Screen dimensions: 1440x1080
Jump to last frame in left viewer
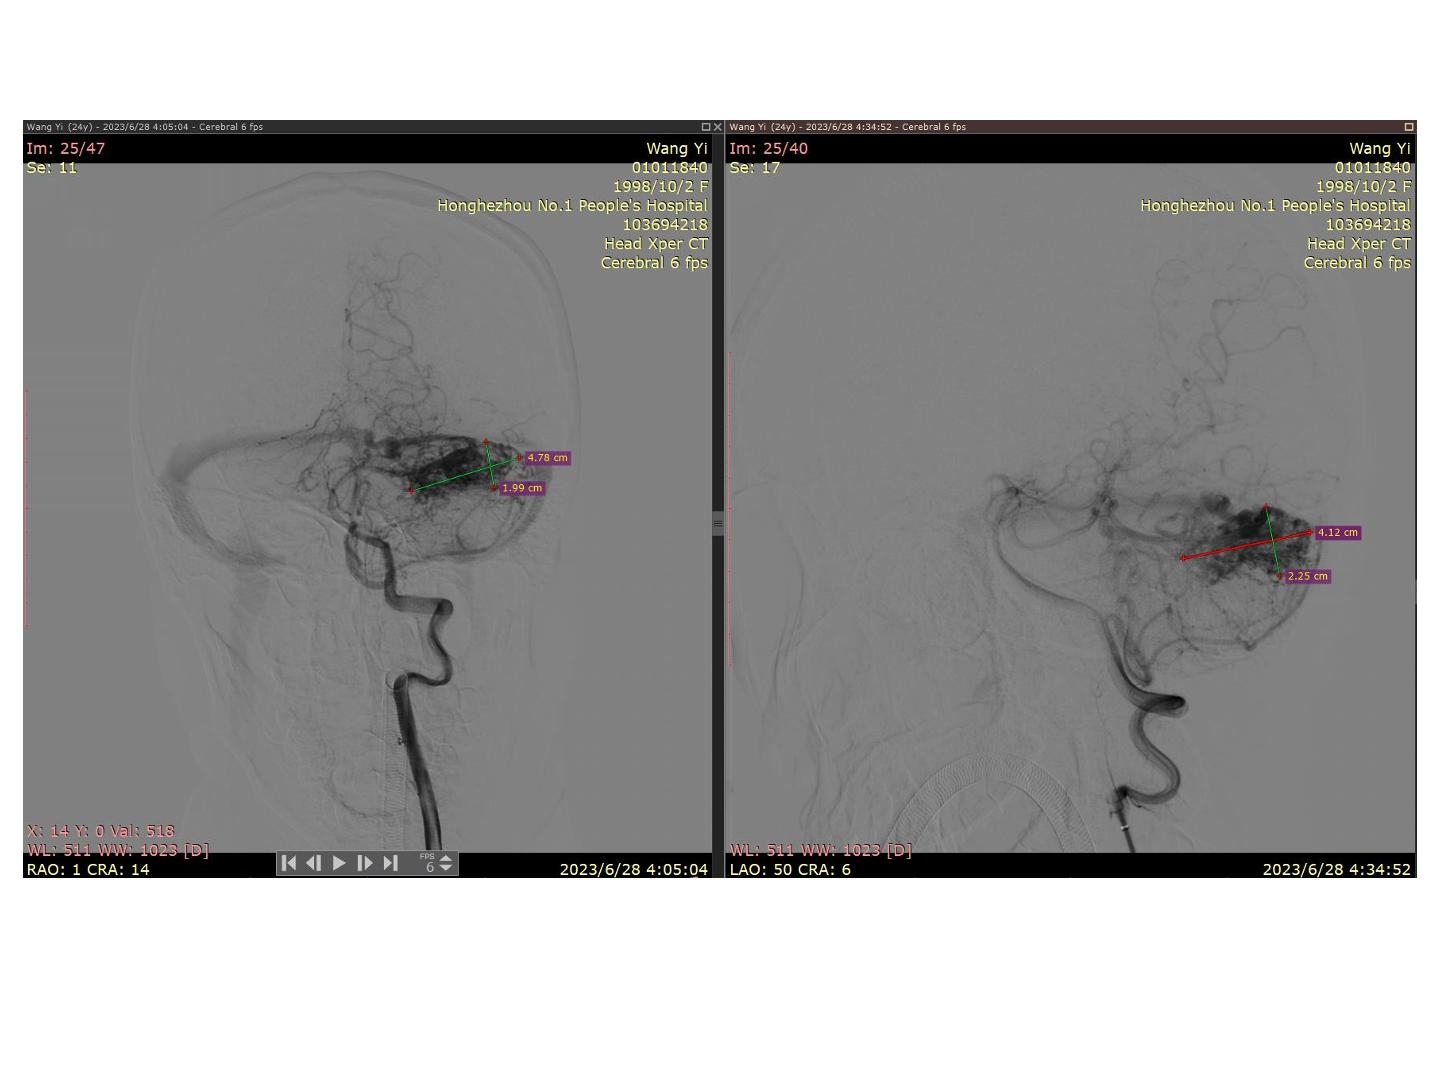[391, 863]
